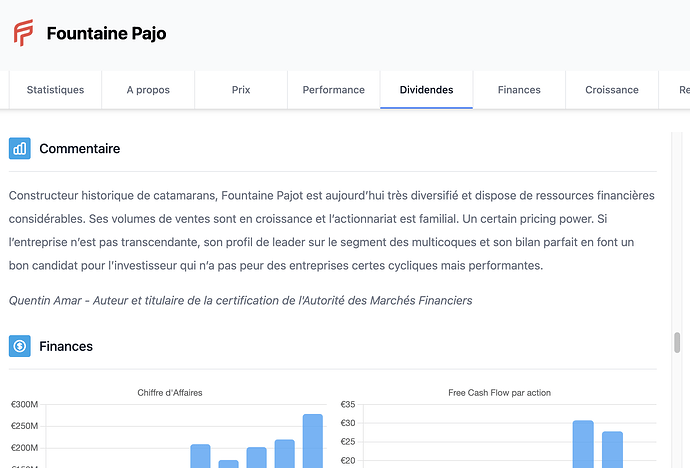Screen dimensions: 690x468
Task: Click the Free Cash Flow par action title
Action: (499, 393)
